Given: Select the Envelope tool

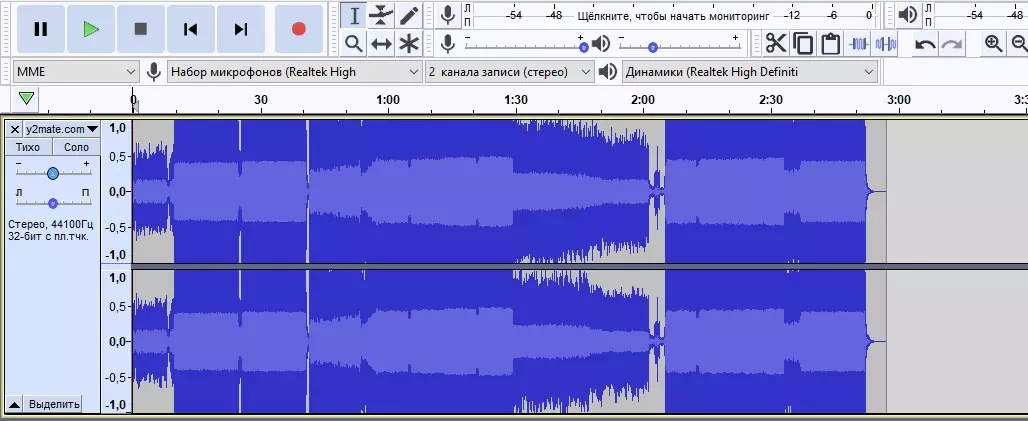Looking at the screenshot, I should [x=381, y=15].
